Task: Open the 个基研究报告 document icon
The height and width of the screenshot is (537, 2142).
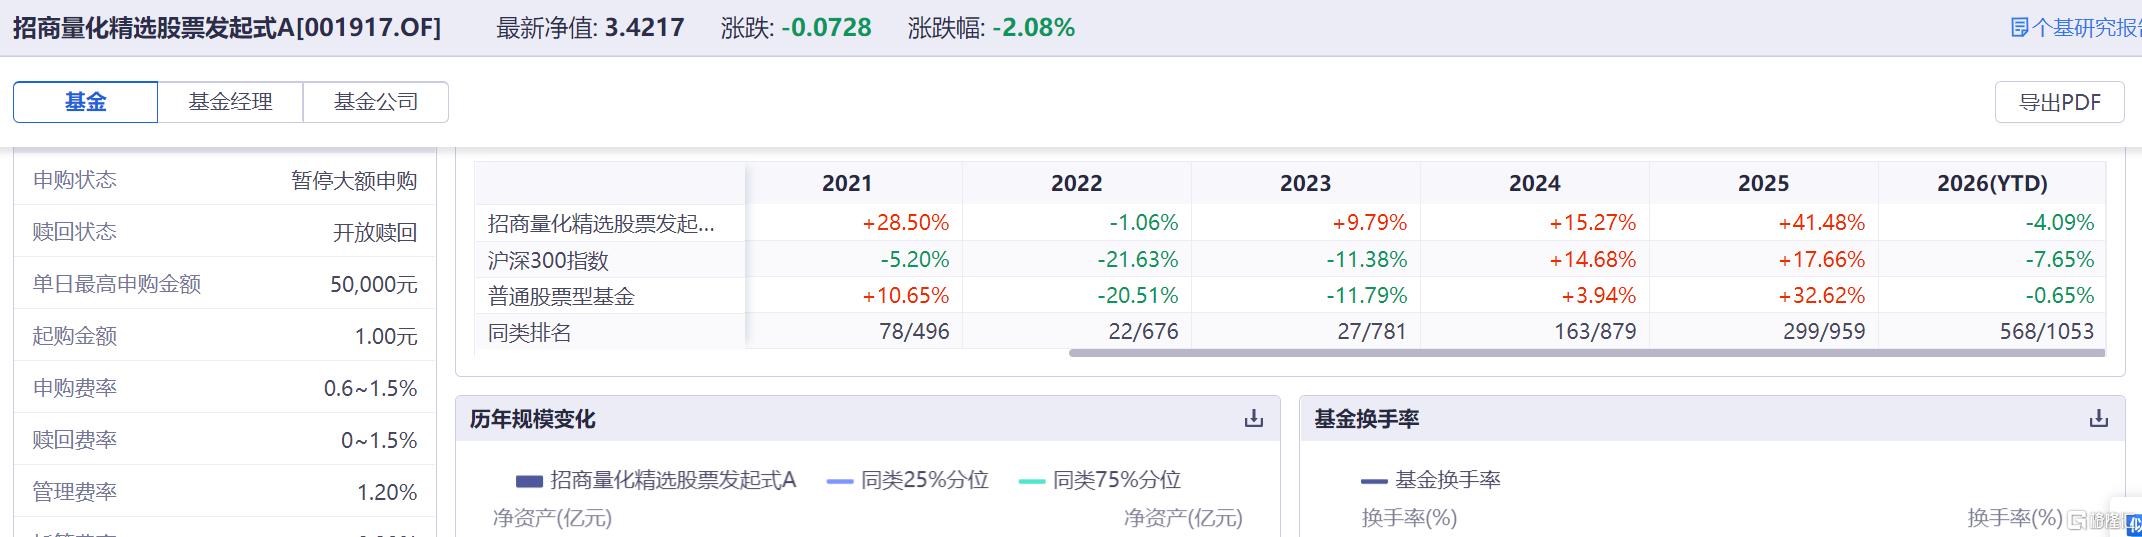Action: [2019, 28]
